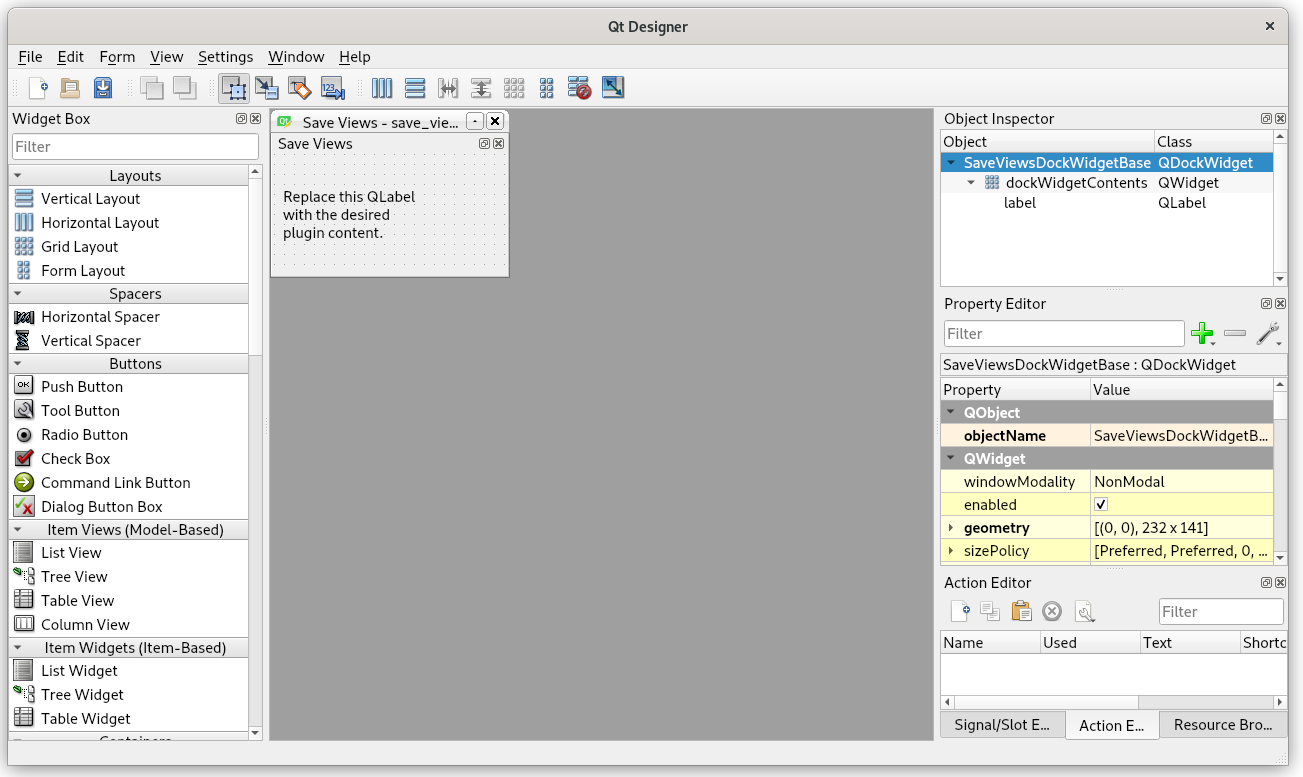Open Property Editor wrench configuration menu
The image size is (1303, 777).
(1269, 334)
